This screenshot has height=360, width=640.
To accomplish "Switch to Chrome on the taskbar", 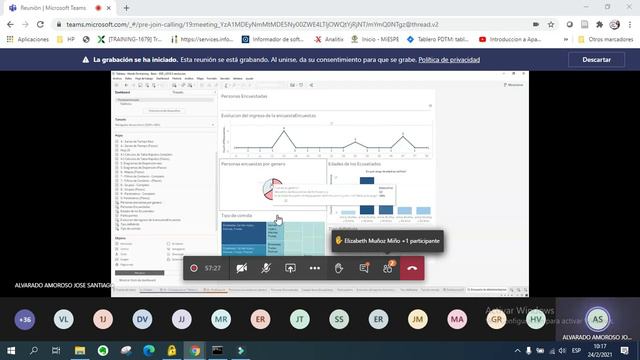I will pos(195,351).
